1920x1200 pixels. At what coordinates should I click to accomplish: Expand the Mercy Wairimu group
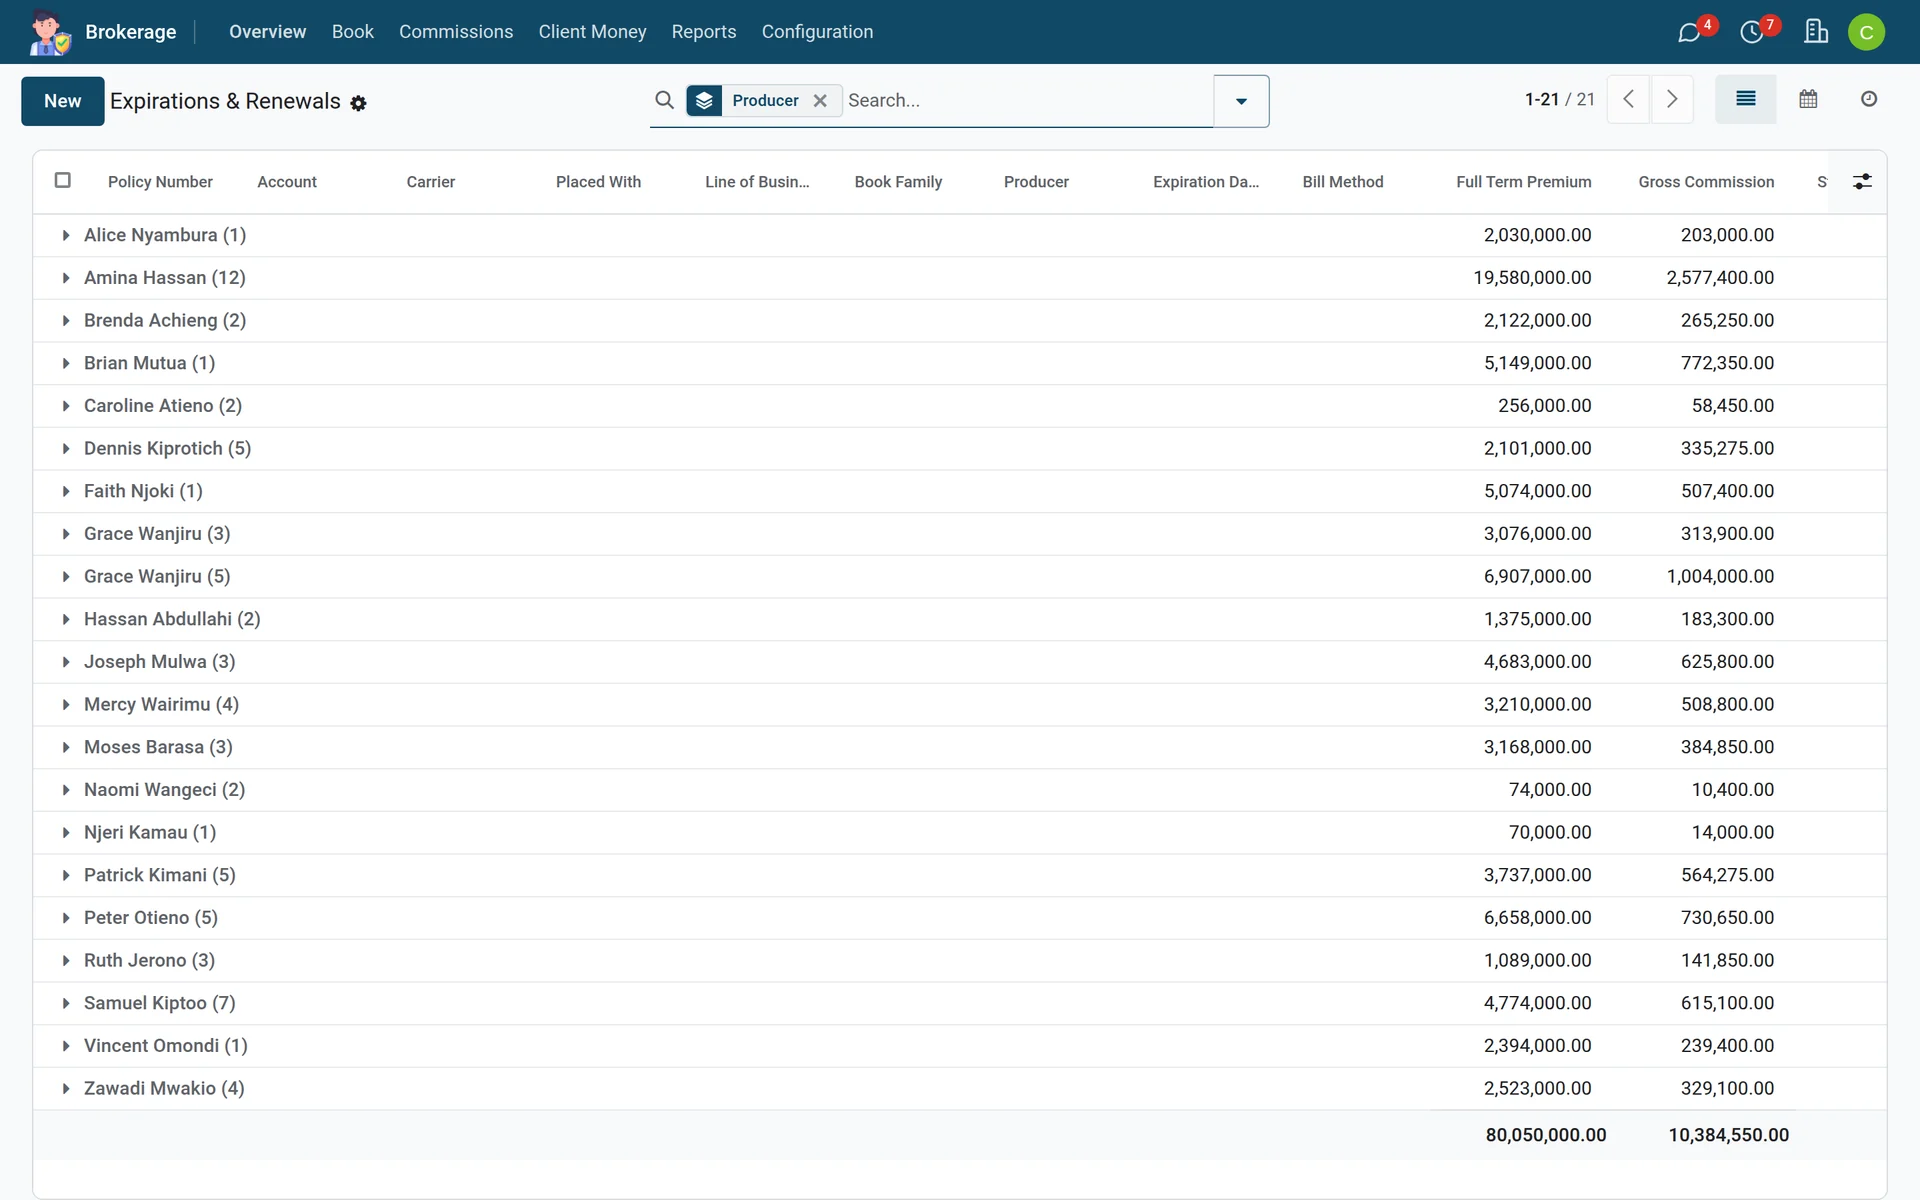point(66,705)
